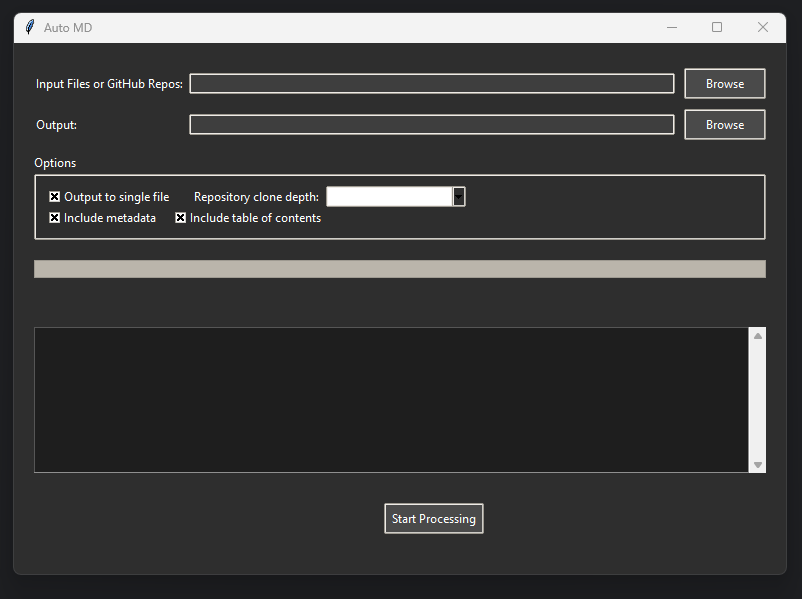Open the Repository clone depth dropdown arrow
Image resolution: width=802 pixels, height=599 pixels.
pos(459,196)
